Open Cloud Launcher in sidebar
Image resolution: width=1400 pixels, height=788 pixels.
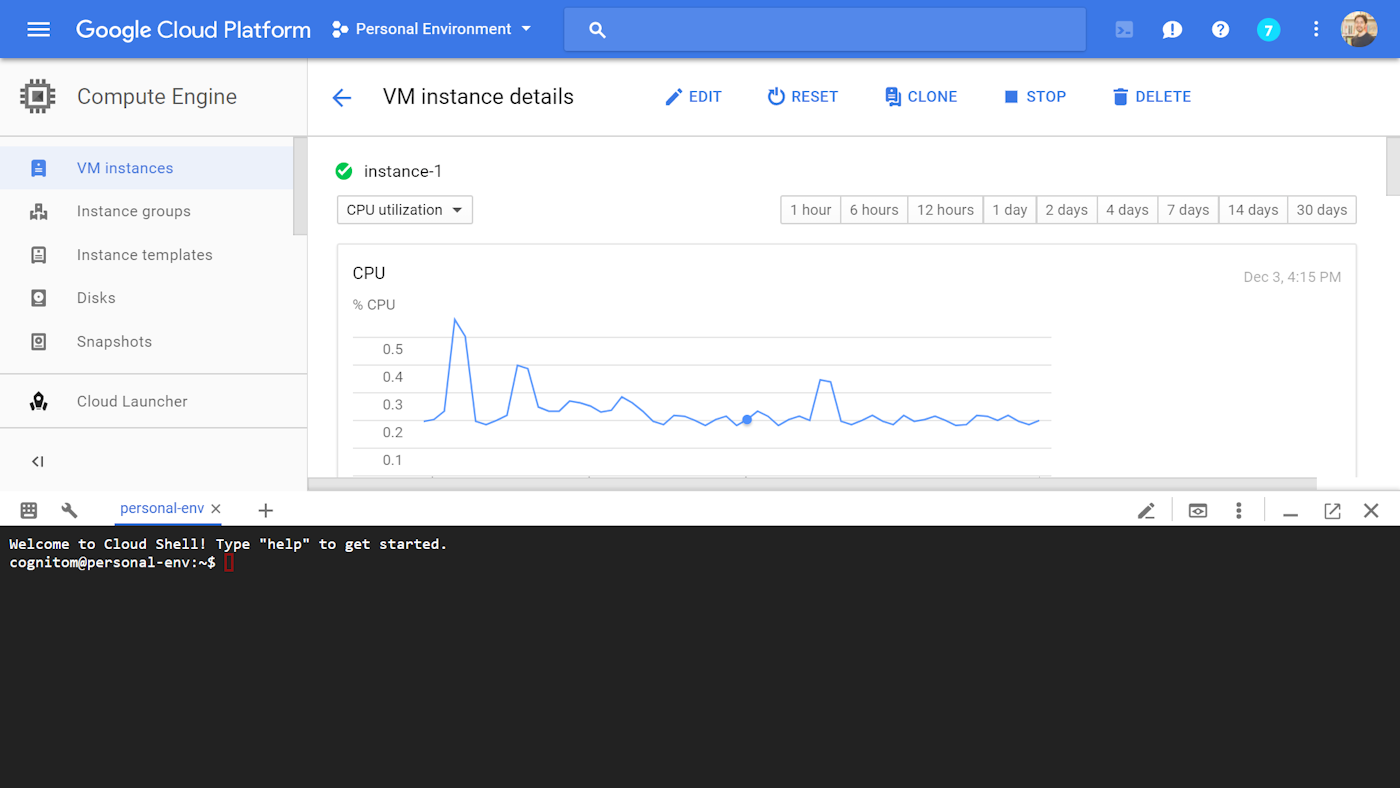pyautogui.click(x=153, y=401)
